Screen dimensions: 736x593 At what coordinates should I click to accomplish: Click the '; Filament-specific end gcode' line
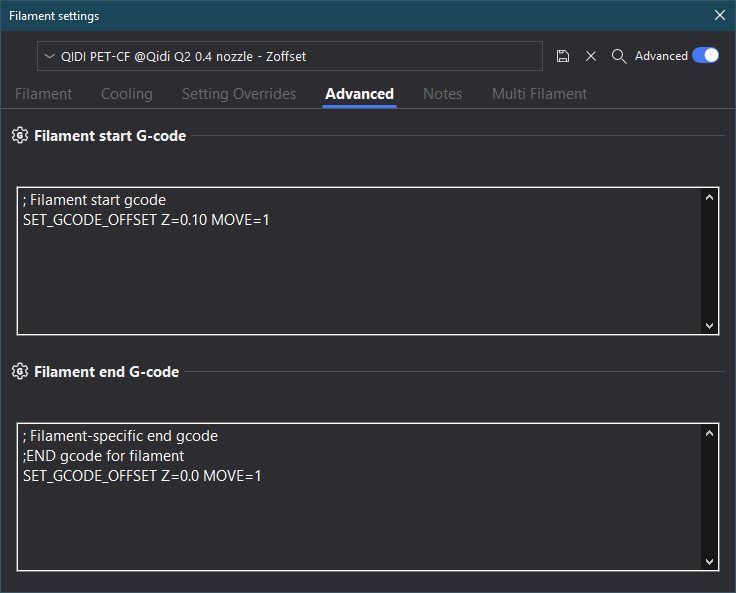point(120,436)
